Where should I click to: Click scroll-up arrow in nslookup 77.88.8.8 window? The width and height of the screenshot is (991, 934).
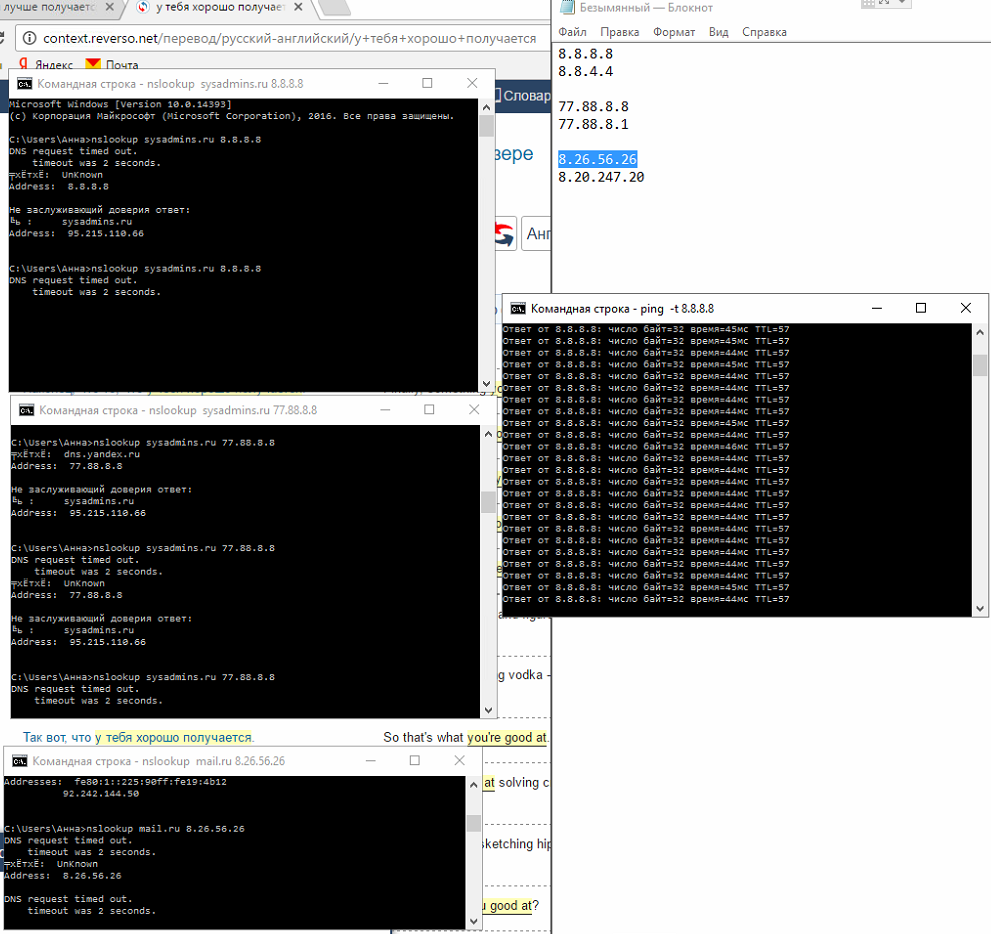click(x=488, y=434)
